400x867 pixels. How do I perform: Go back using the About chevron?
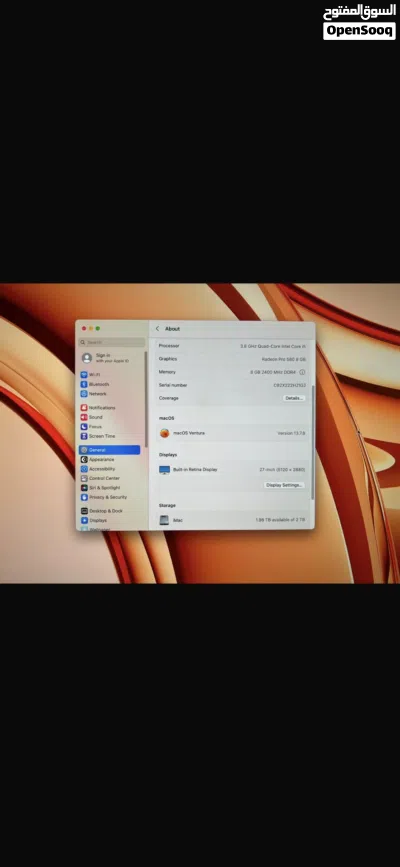coord(157,328)
